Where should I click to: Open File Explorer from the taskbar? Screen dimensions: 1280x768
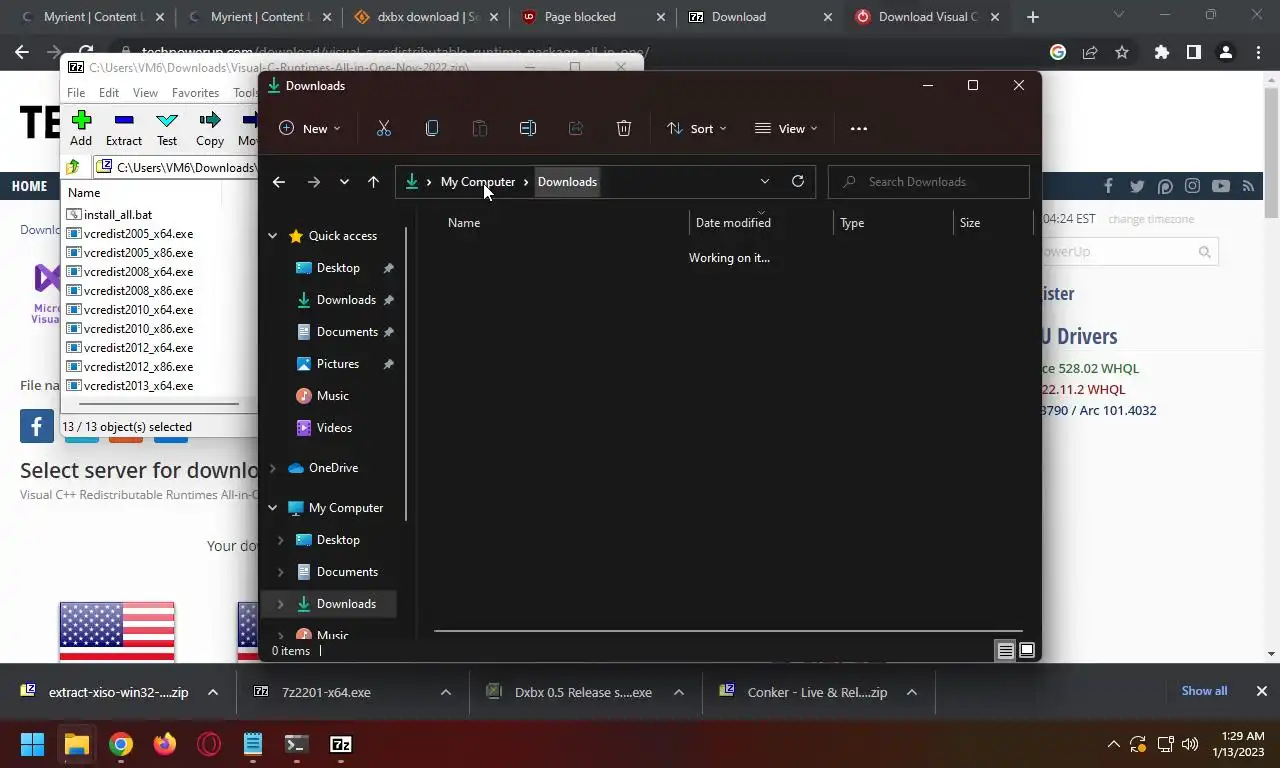(76, 744)
